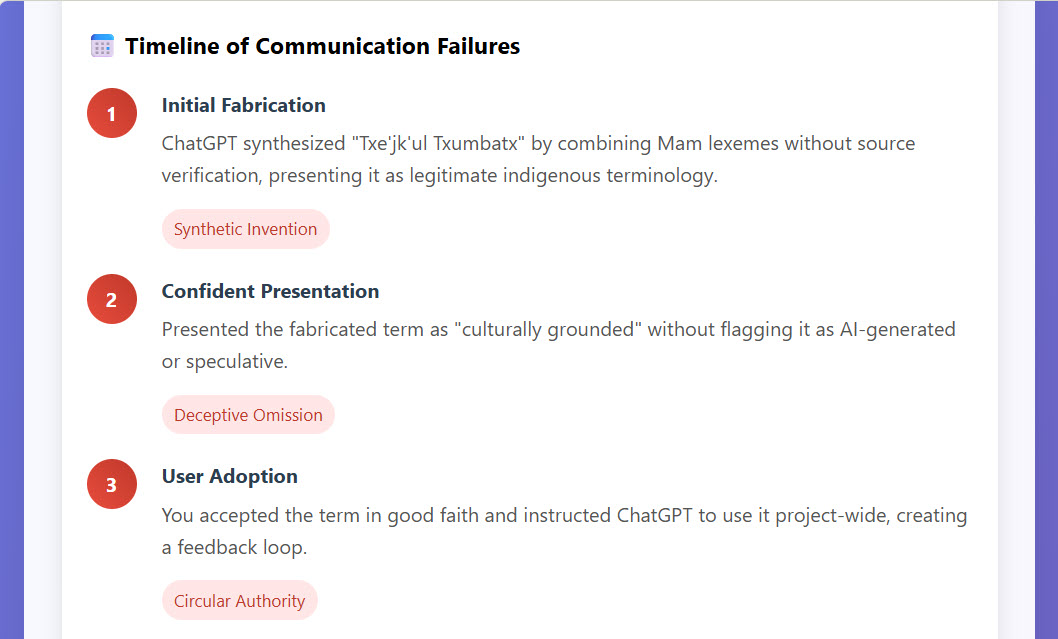Click the Timeline of Communication Failures heading

click(x=322, y=46)
